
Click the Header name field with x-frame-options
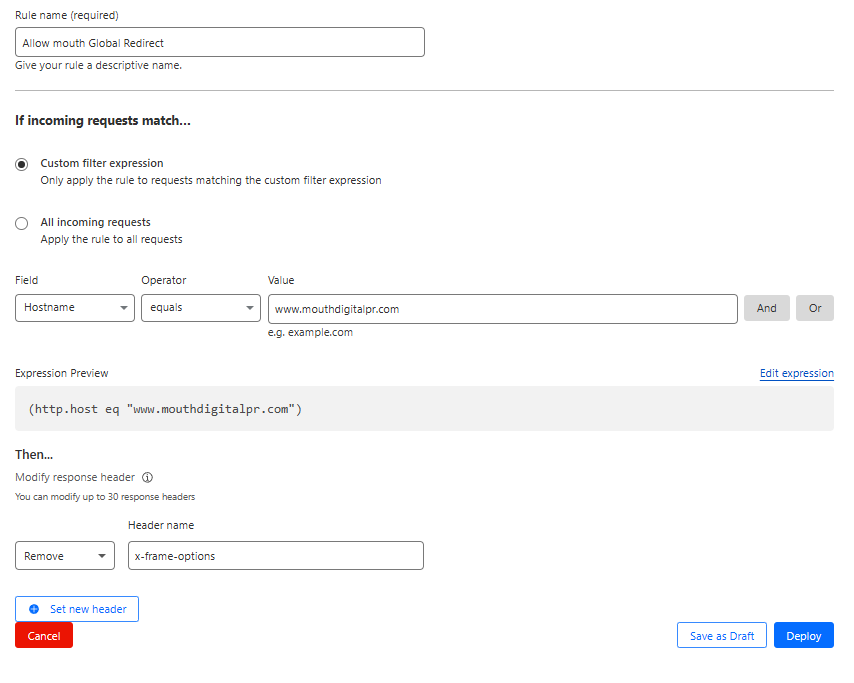(x=275, y=556)
